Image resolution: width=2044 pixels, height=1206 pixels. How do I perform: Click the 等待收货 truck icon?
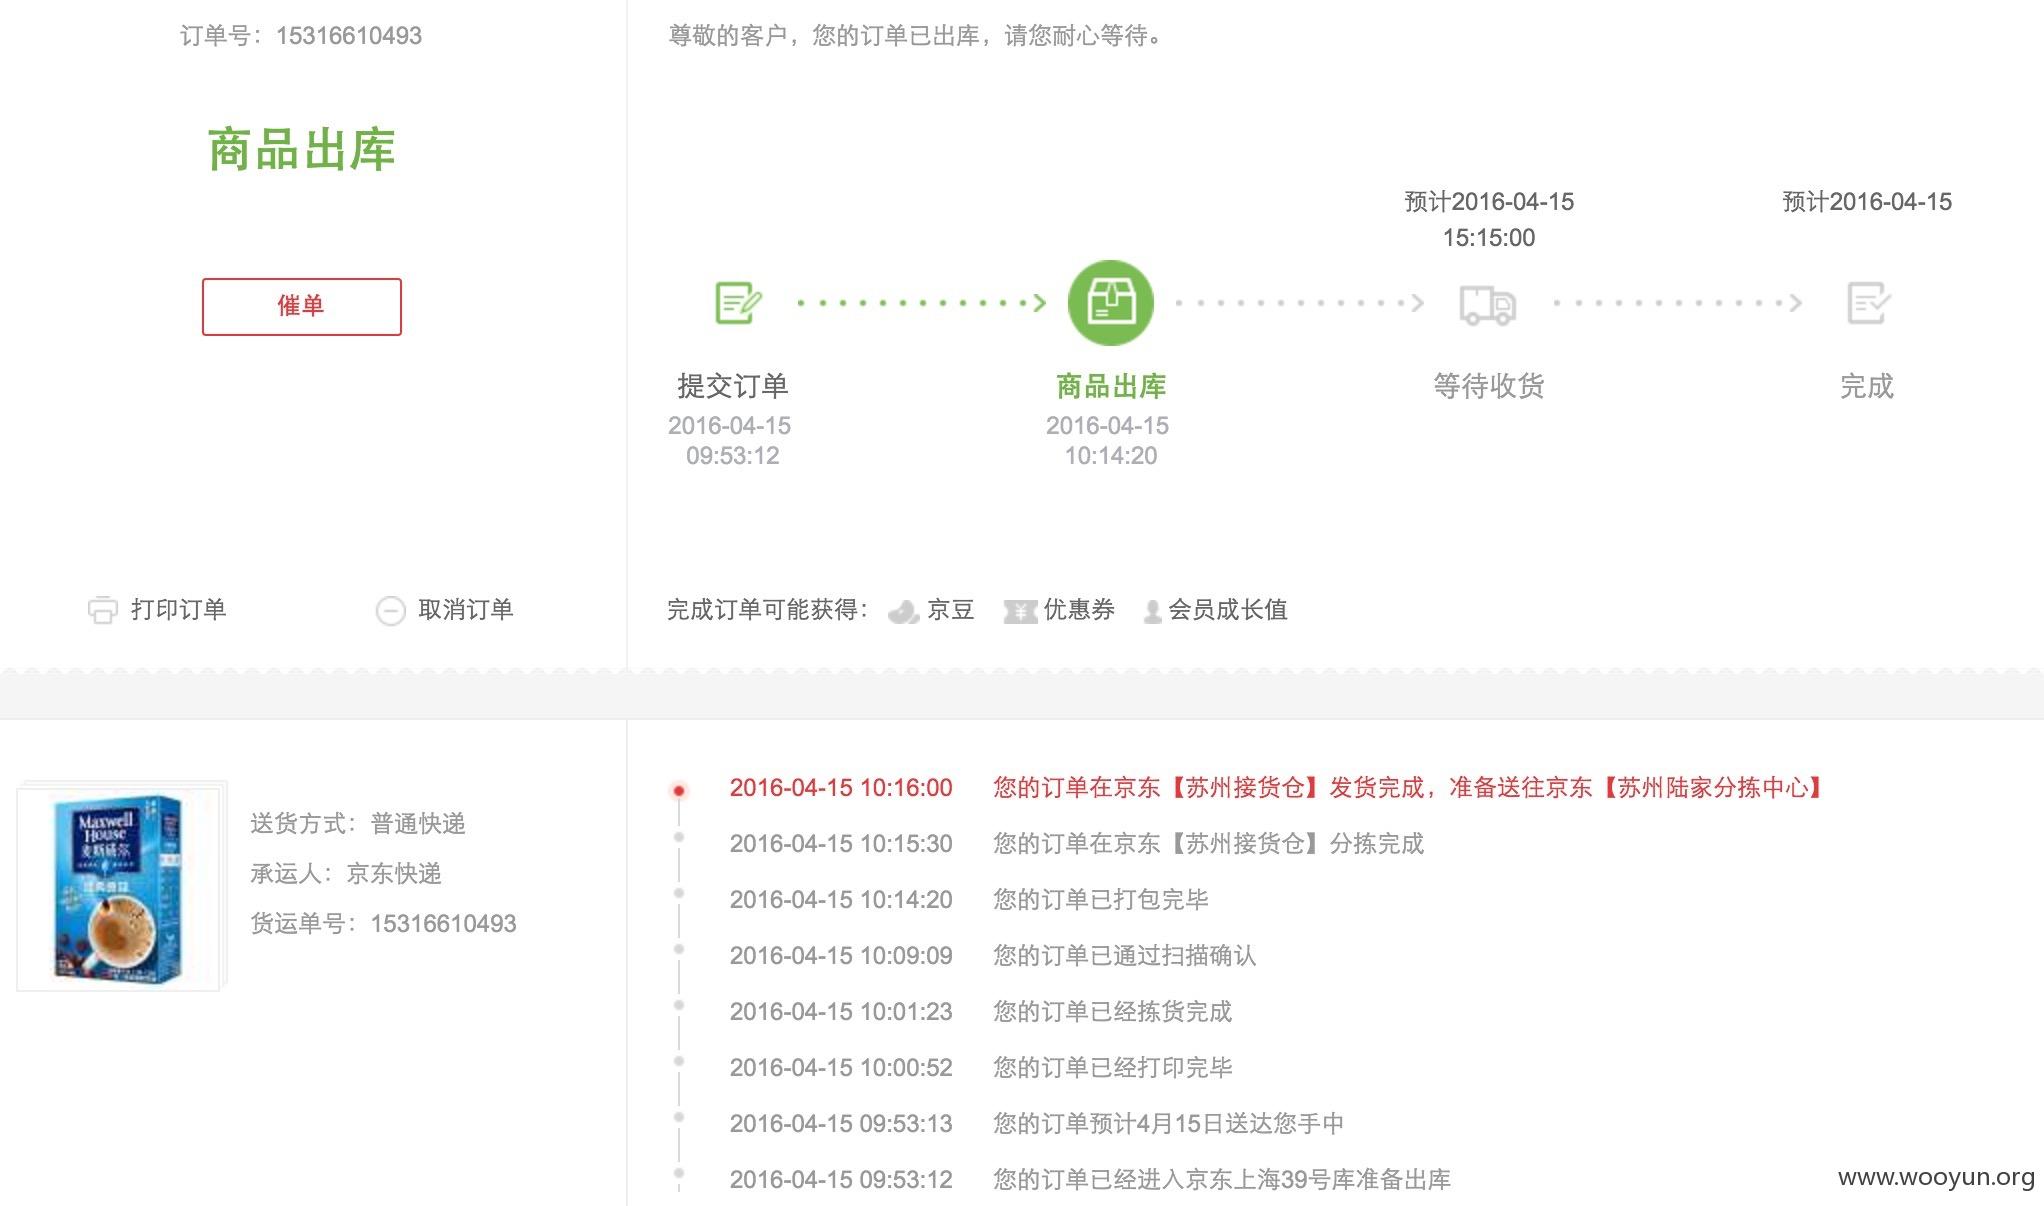[x=1488, y=304]
